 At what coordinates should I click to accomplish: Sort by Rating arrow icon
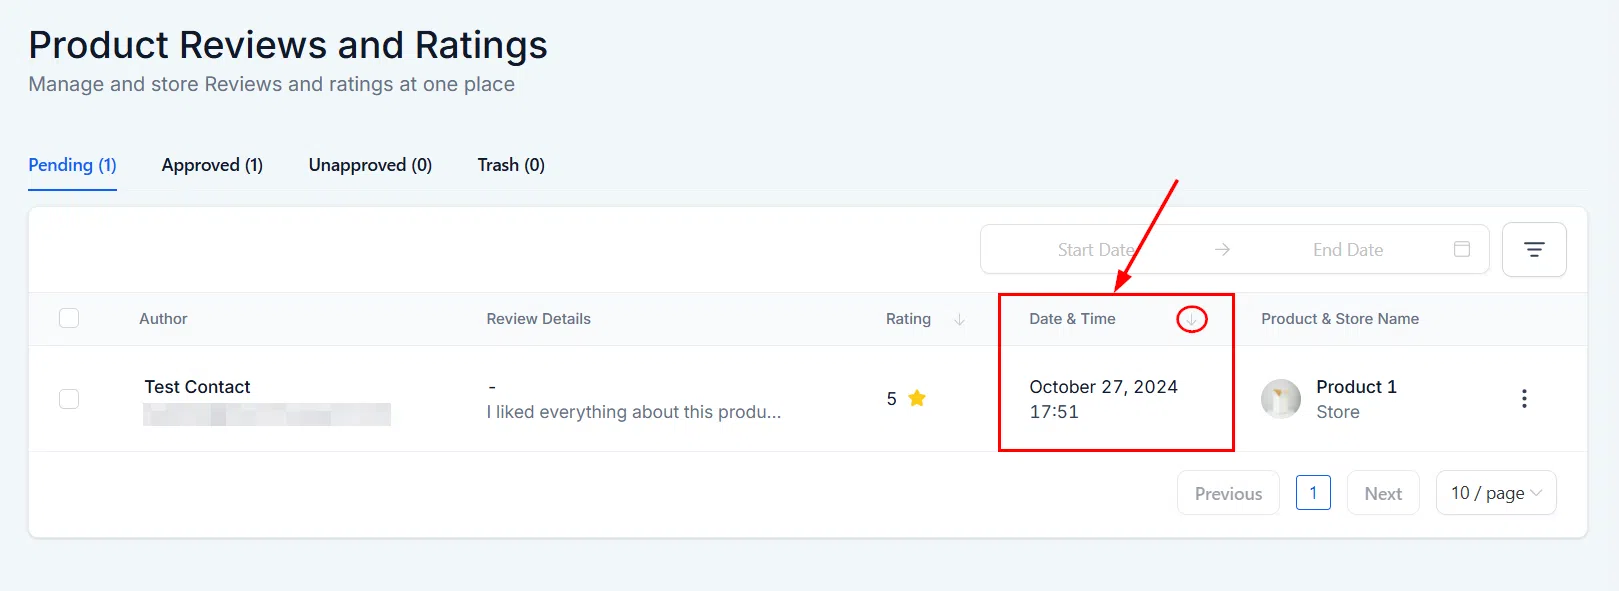960,319
